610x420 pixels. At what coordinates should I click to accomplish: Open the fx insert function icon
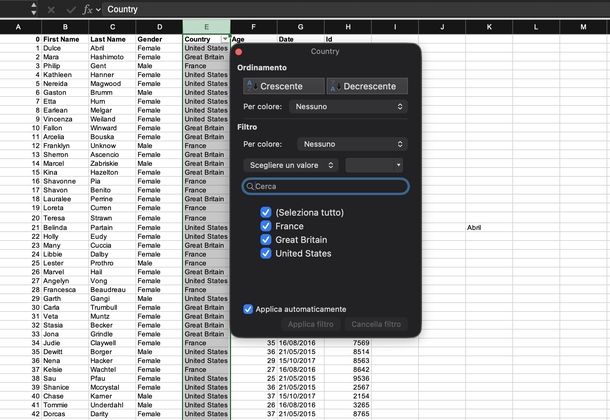[88, 10]
